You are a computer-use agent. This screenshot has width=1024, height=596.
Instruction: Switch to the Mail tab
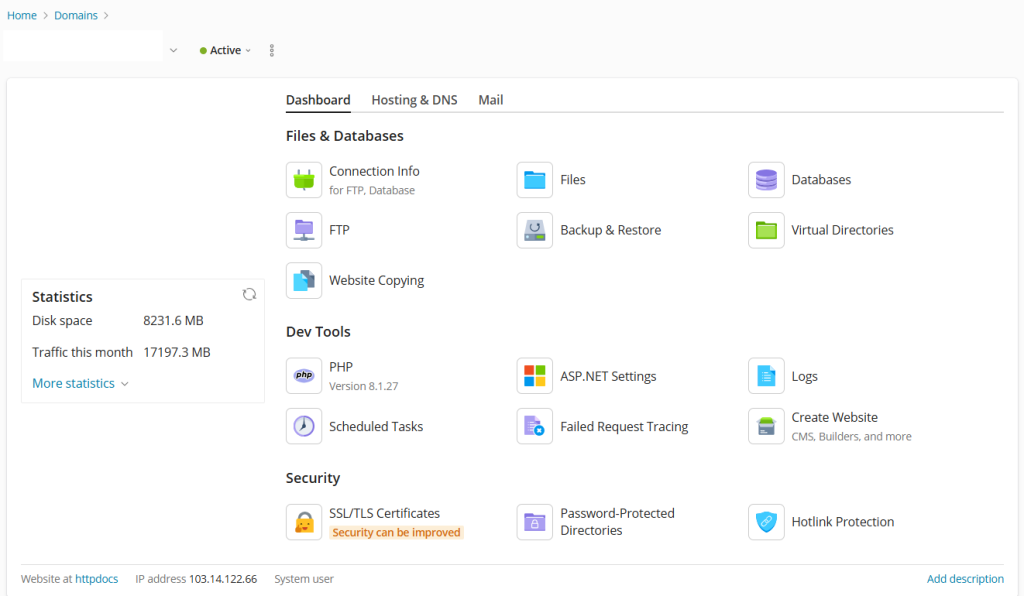click(490, 100)
